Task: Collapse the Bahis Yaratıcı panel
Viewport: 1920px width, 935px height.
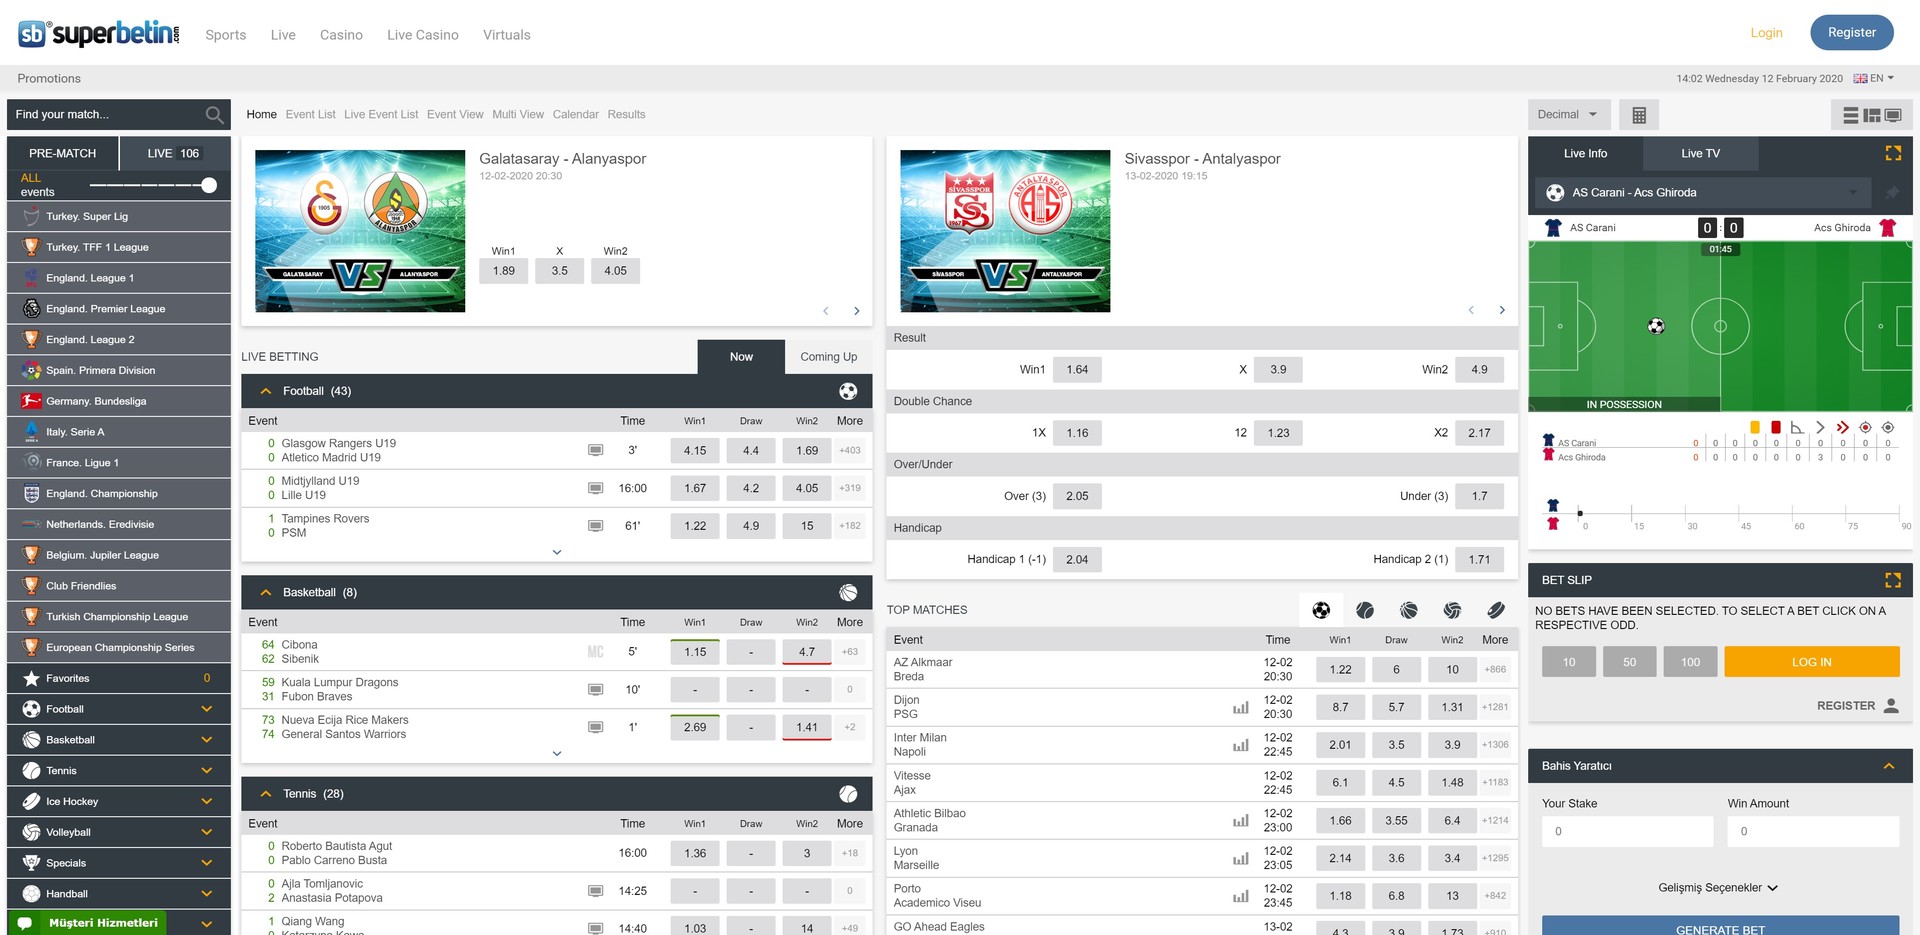Action: coord(1889,766)
